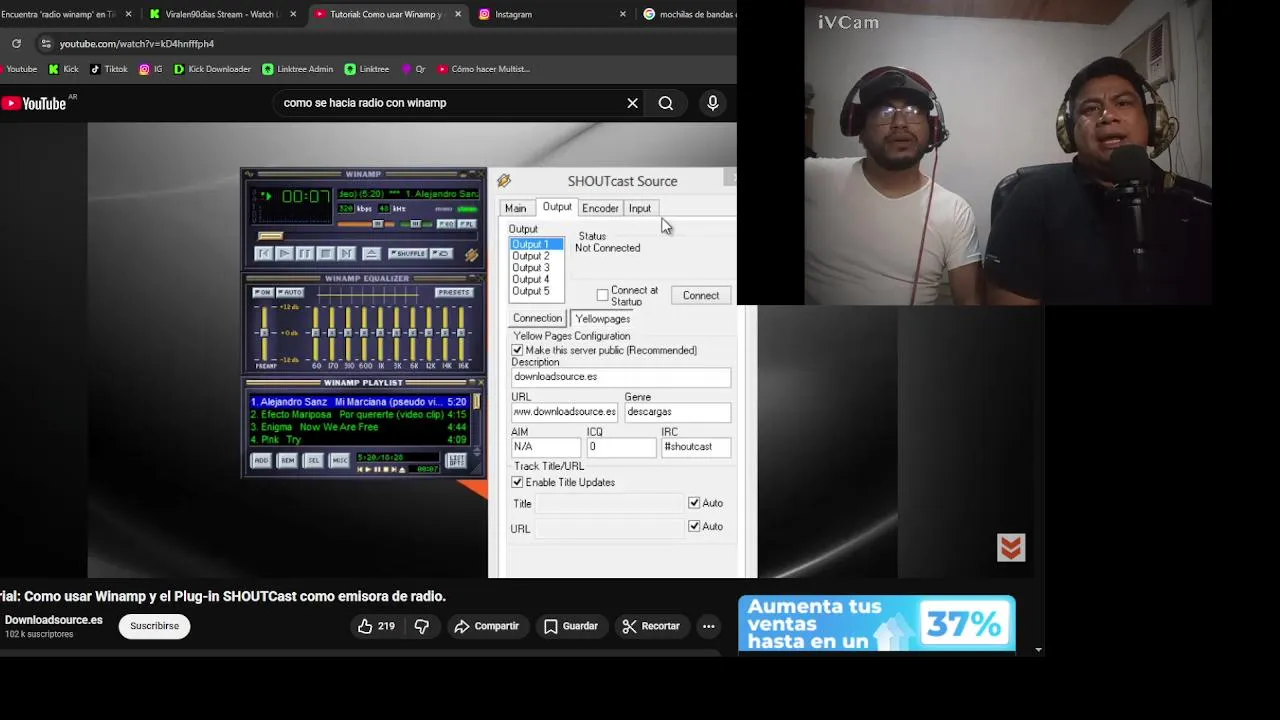Click the Guardar save button
Image resolution: width=1280 pixels, height=720 pixels.
point(571,626)
